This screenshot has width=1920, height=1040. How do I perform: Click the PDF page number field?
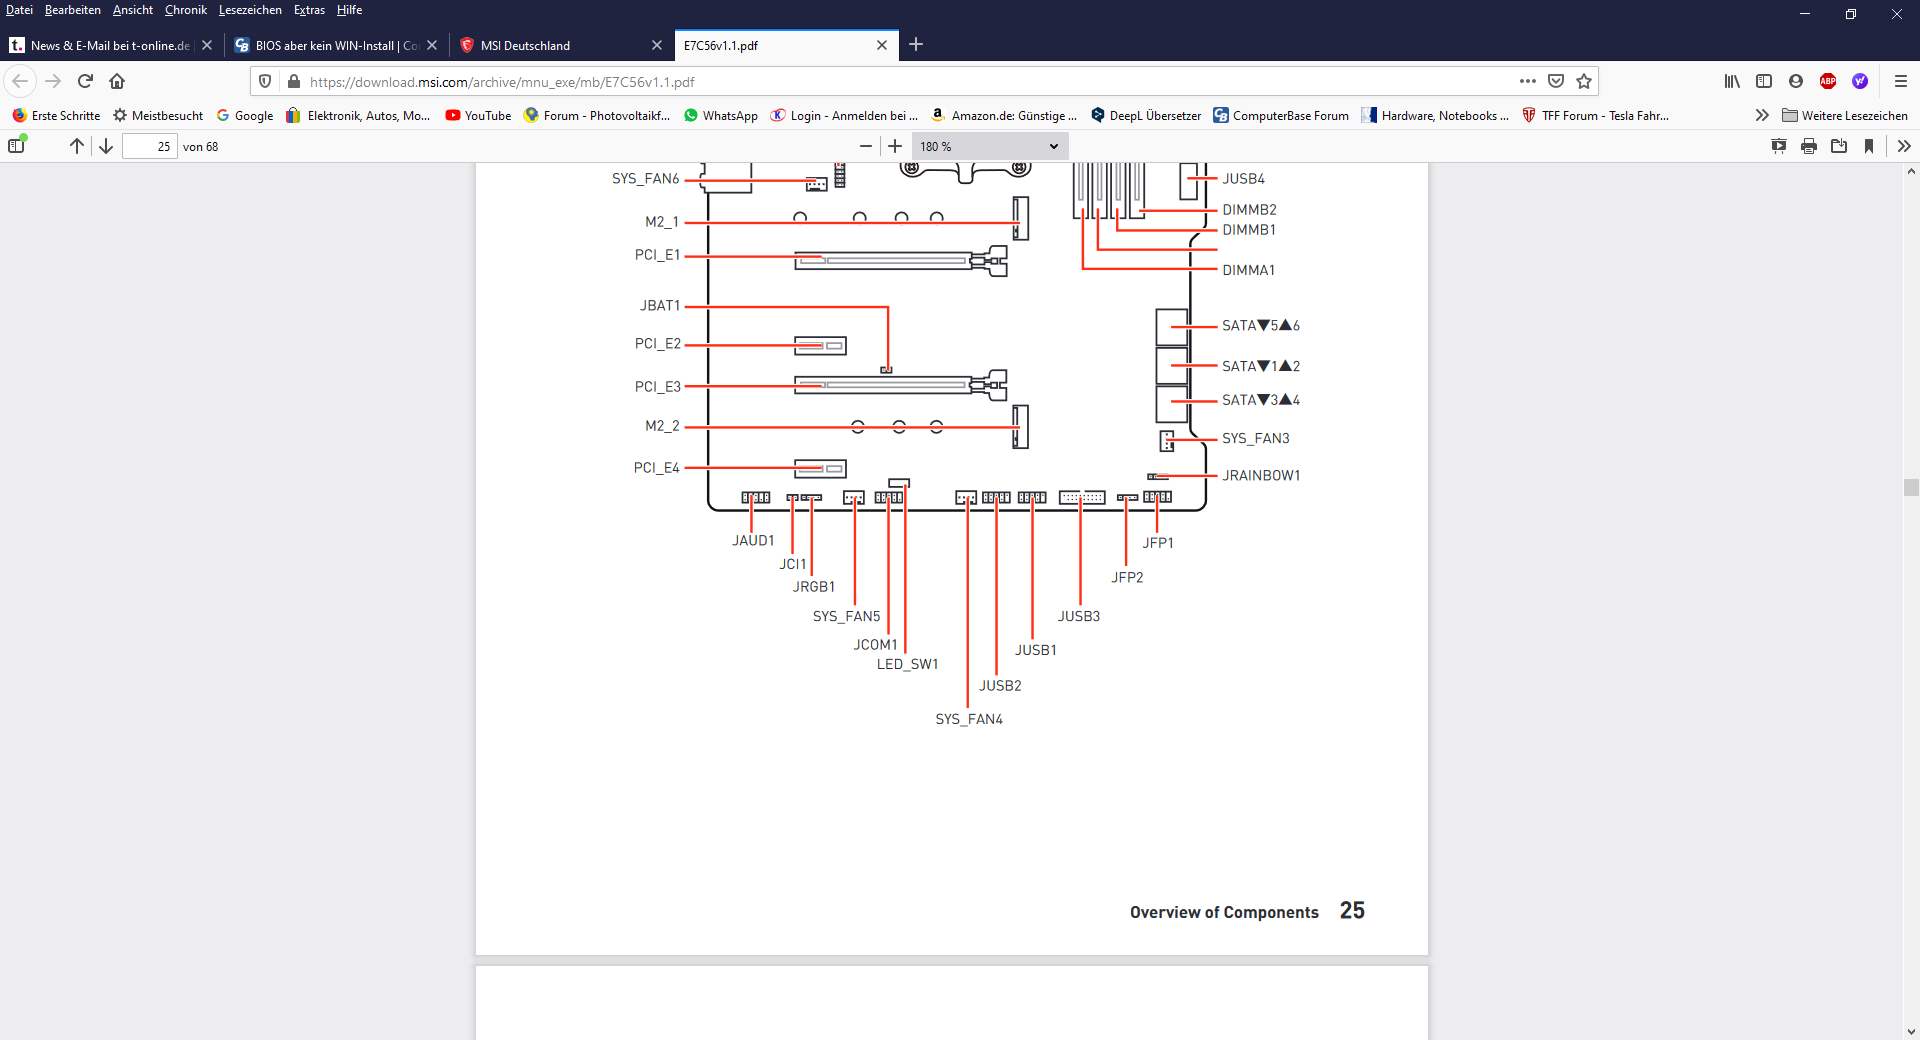pos(150,146)
